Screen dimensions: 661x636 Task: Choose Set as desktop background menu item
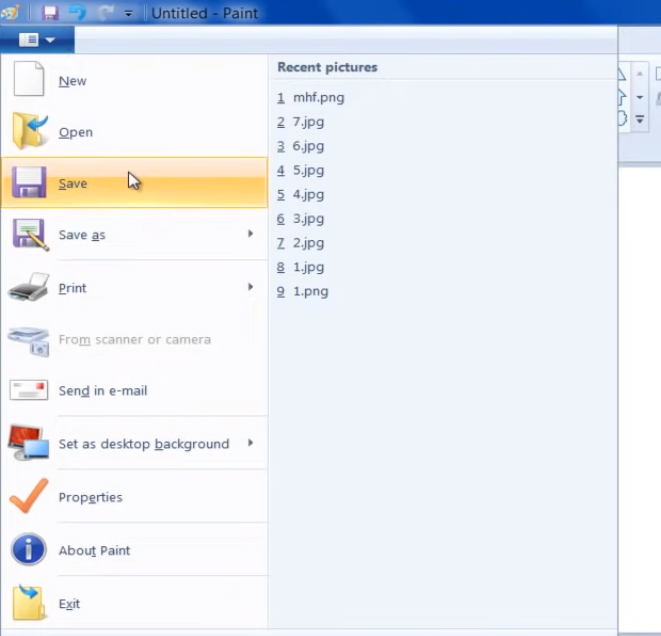click(x=143, y=444)
